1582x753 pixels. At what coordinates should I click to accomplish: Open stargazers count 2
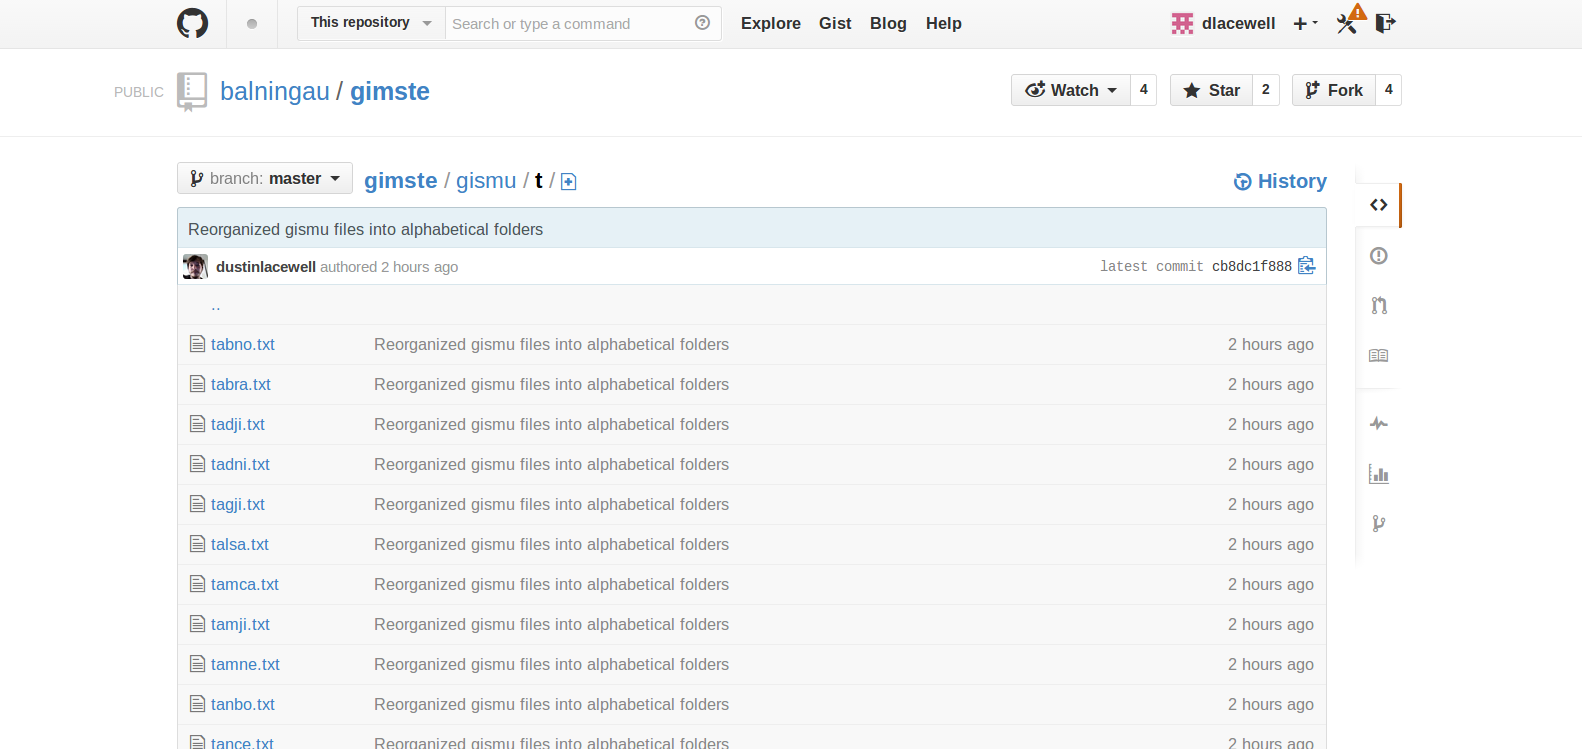click(1266, 90)
